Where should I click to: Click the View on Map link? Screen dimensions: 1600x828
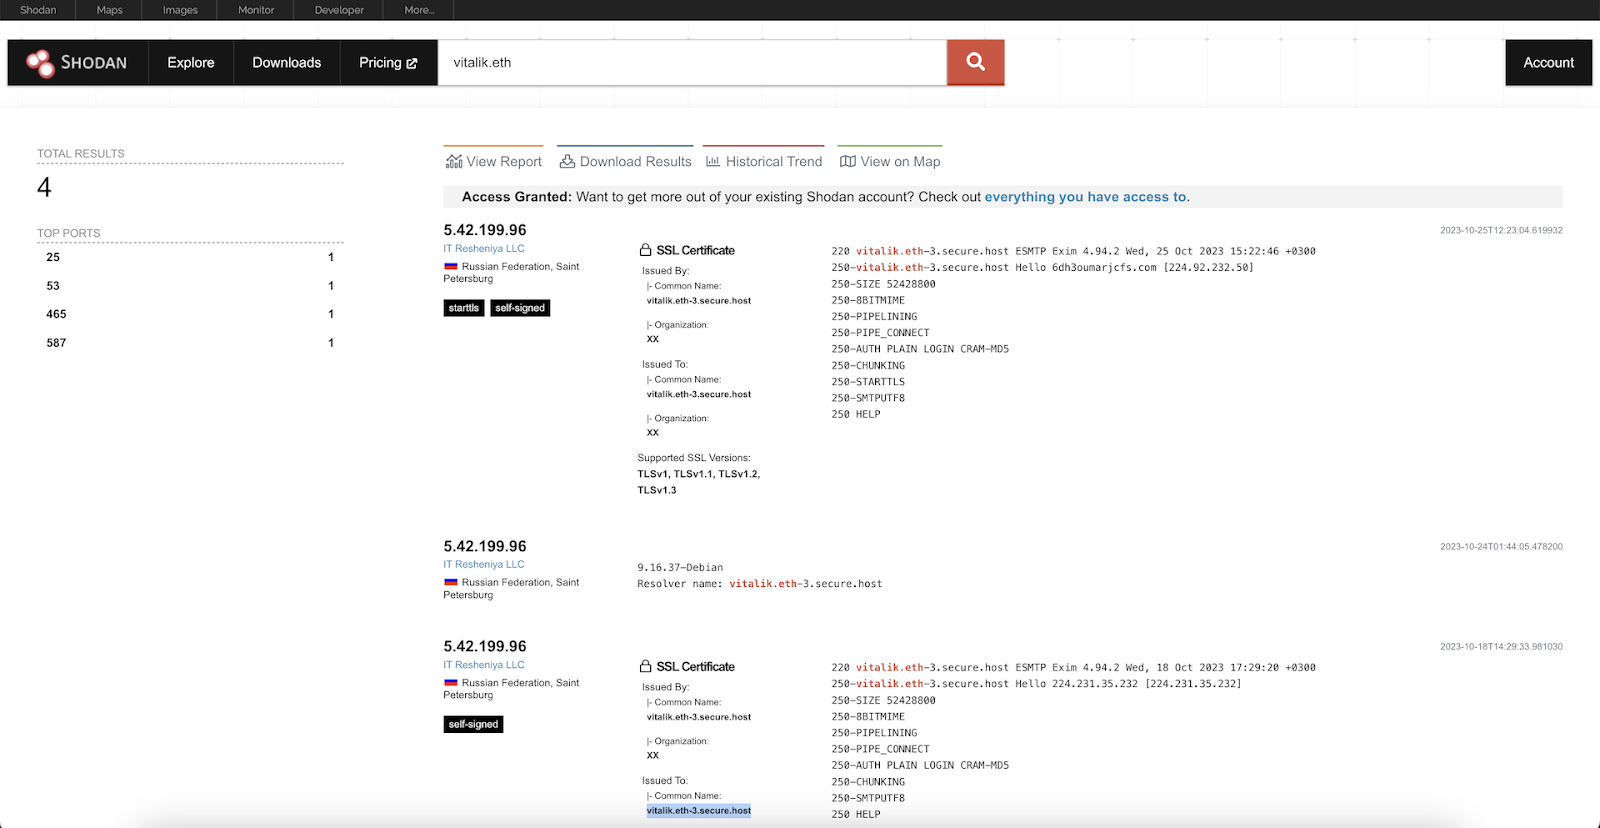pos(890,161)
